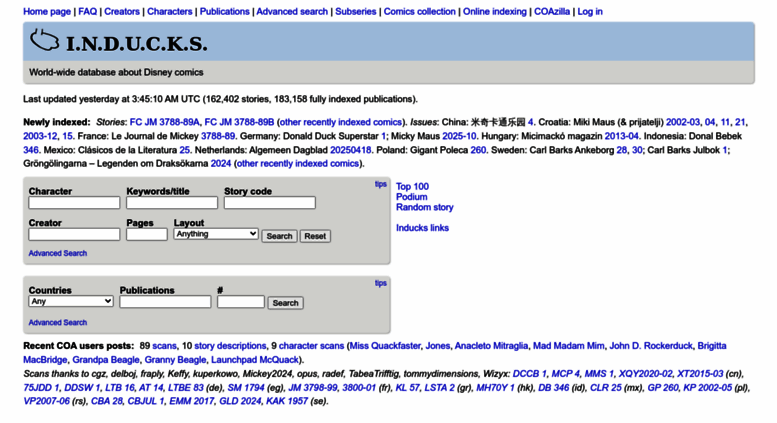Open story FC JM 3788-89B
The image size is (777, 423).
[x=239, y=122]
